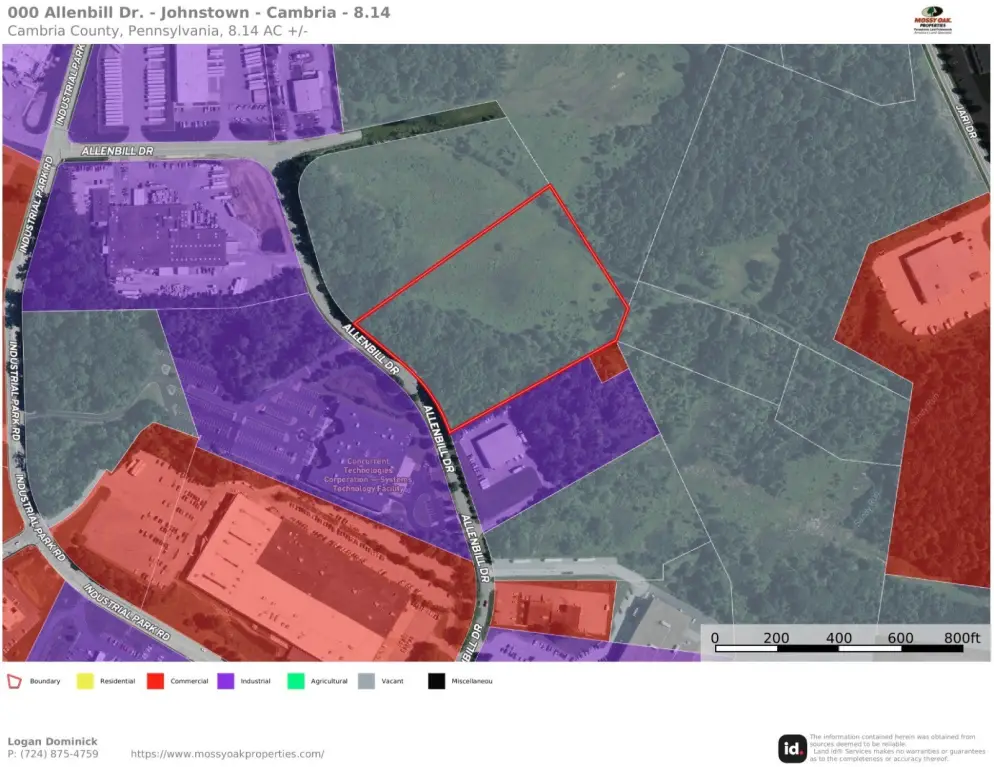Click the Land id disclaimer text
The width and height of the screenshot is (994, 767).
pyautogui.click(x=897, y=748)
